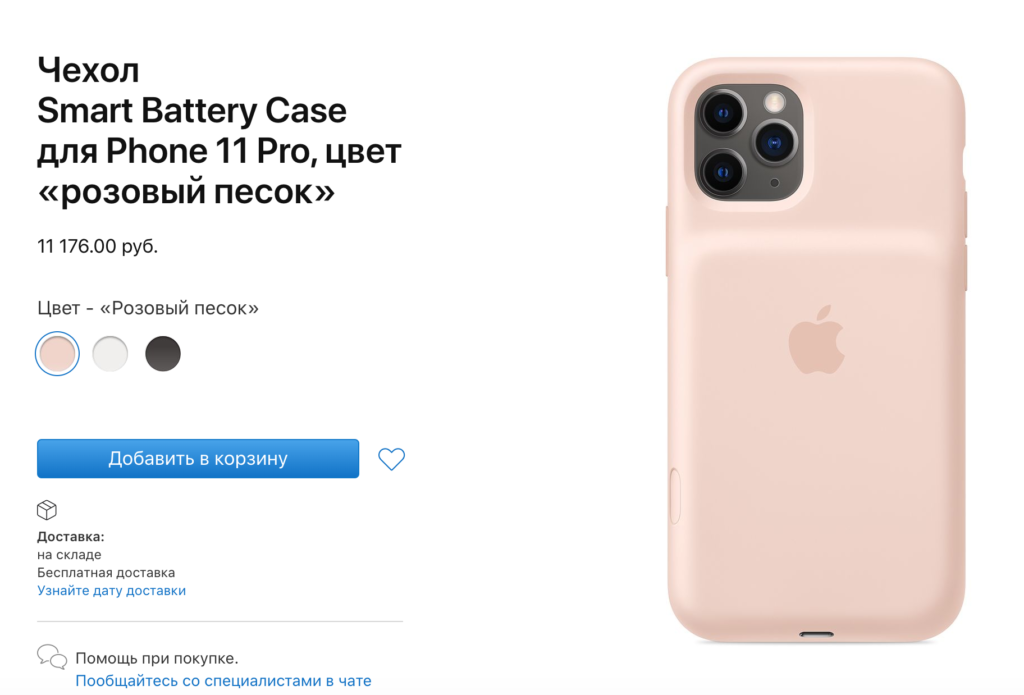1024x695 pixels.
Task: Add the case to favorites with the heart icon
Action: tap(391, 459)
